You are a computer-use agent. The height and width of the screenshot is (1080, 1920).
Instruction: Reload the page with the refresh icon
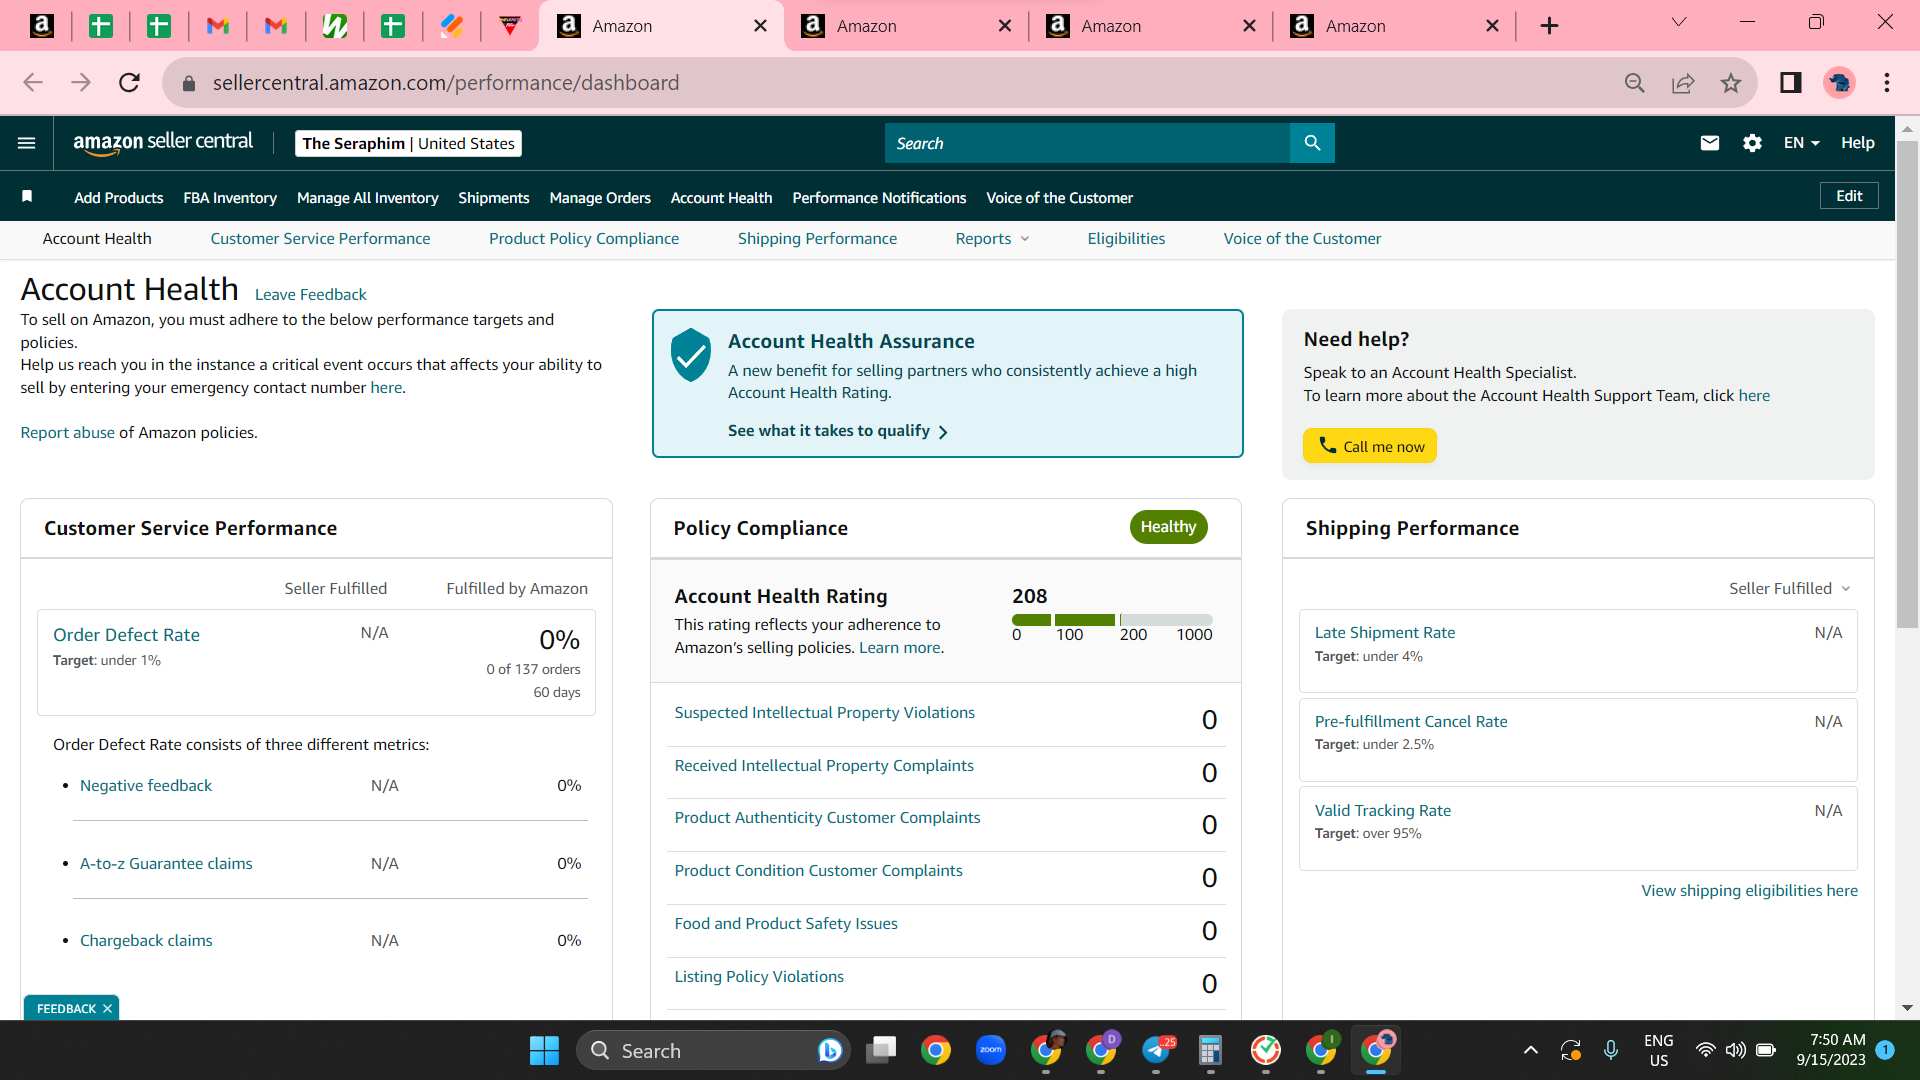point(129,83)
